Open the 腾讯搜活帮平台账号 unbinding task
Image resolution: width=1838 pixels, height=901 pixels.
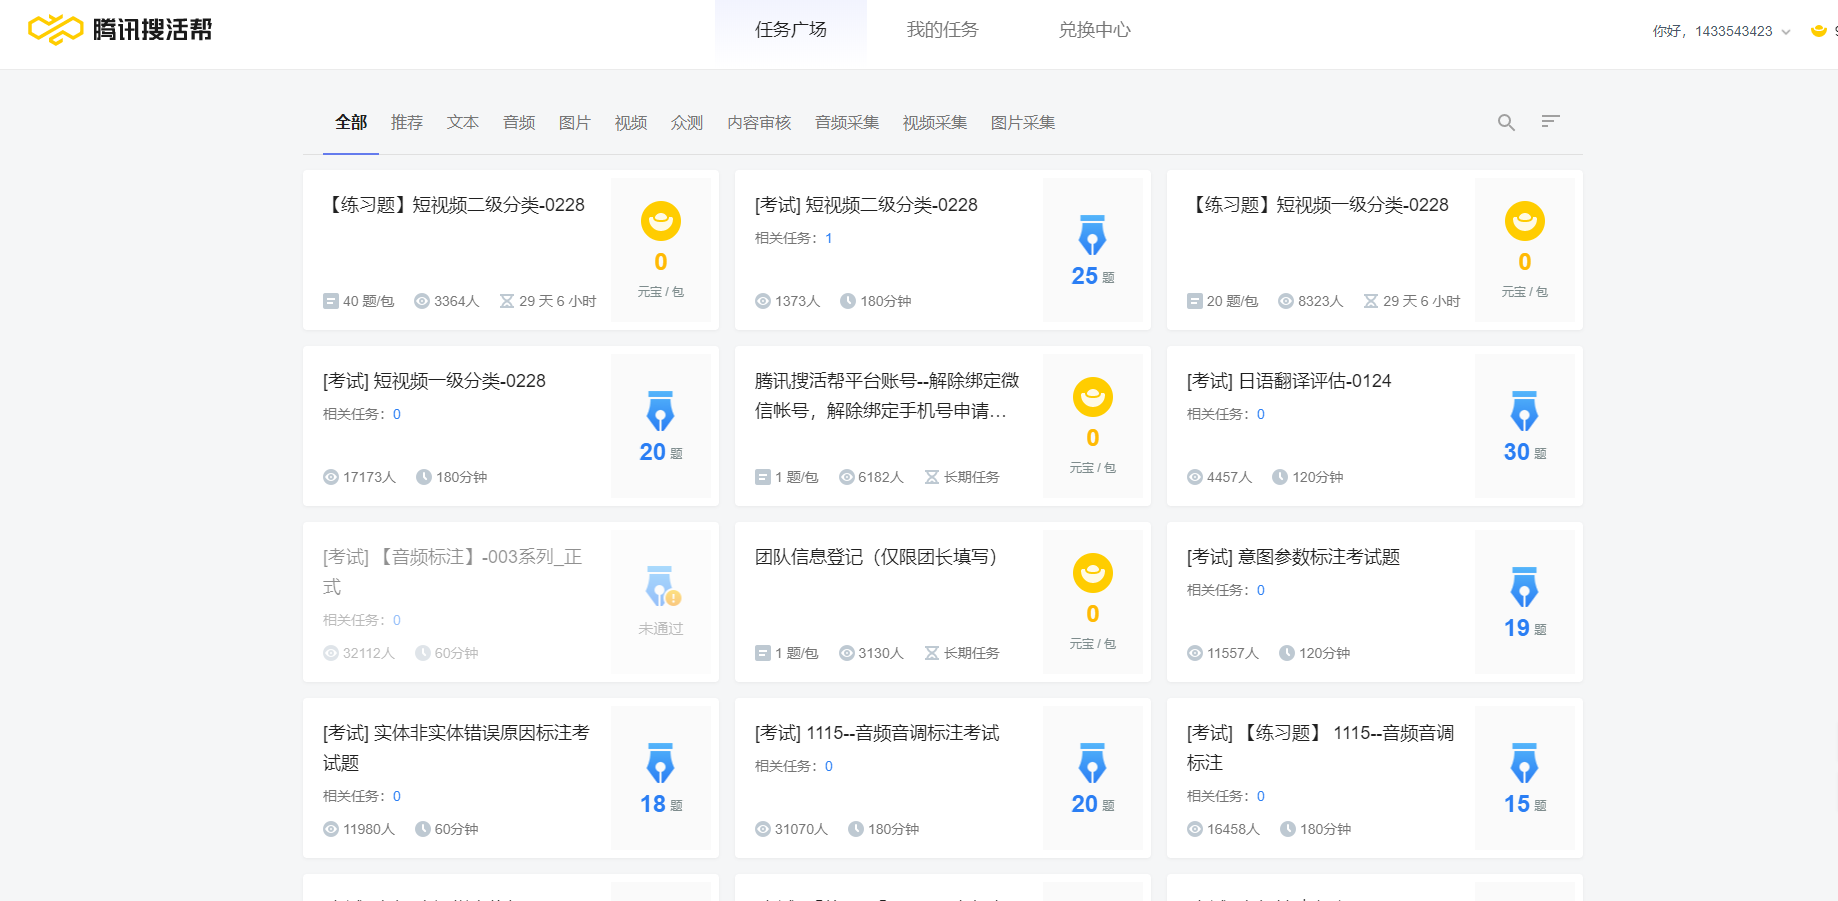[886, 396]
